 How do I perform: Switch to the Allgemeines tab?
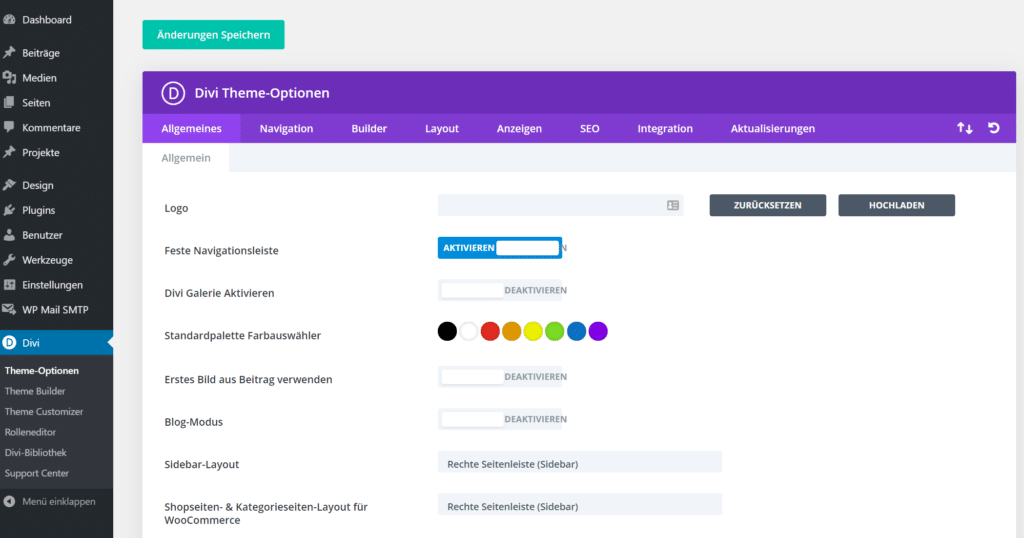[x=191, y=129]
